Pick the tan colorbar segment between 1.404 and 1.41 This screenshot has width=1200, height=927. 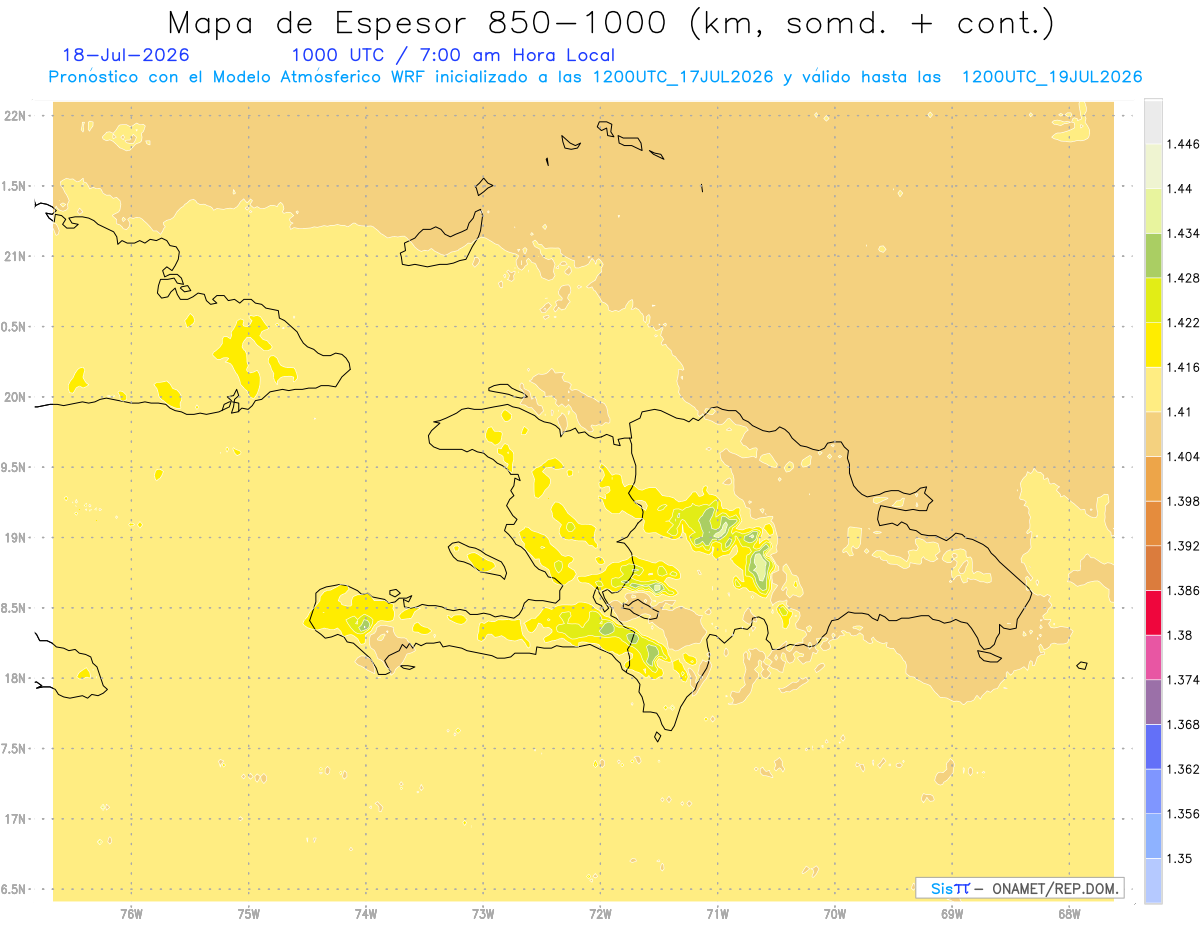click(1153, 433)
